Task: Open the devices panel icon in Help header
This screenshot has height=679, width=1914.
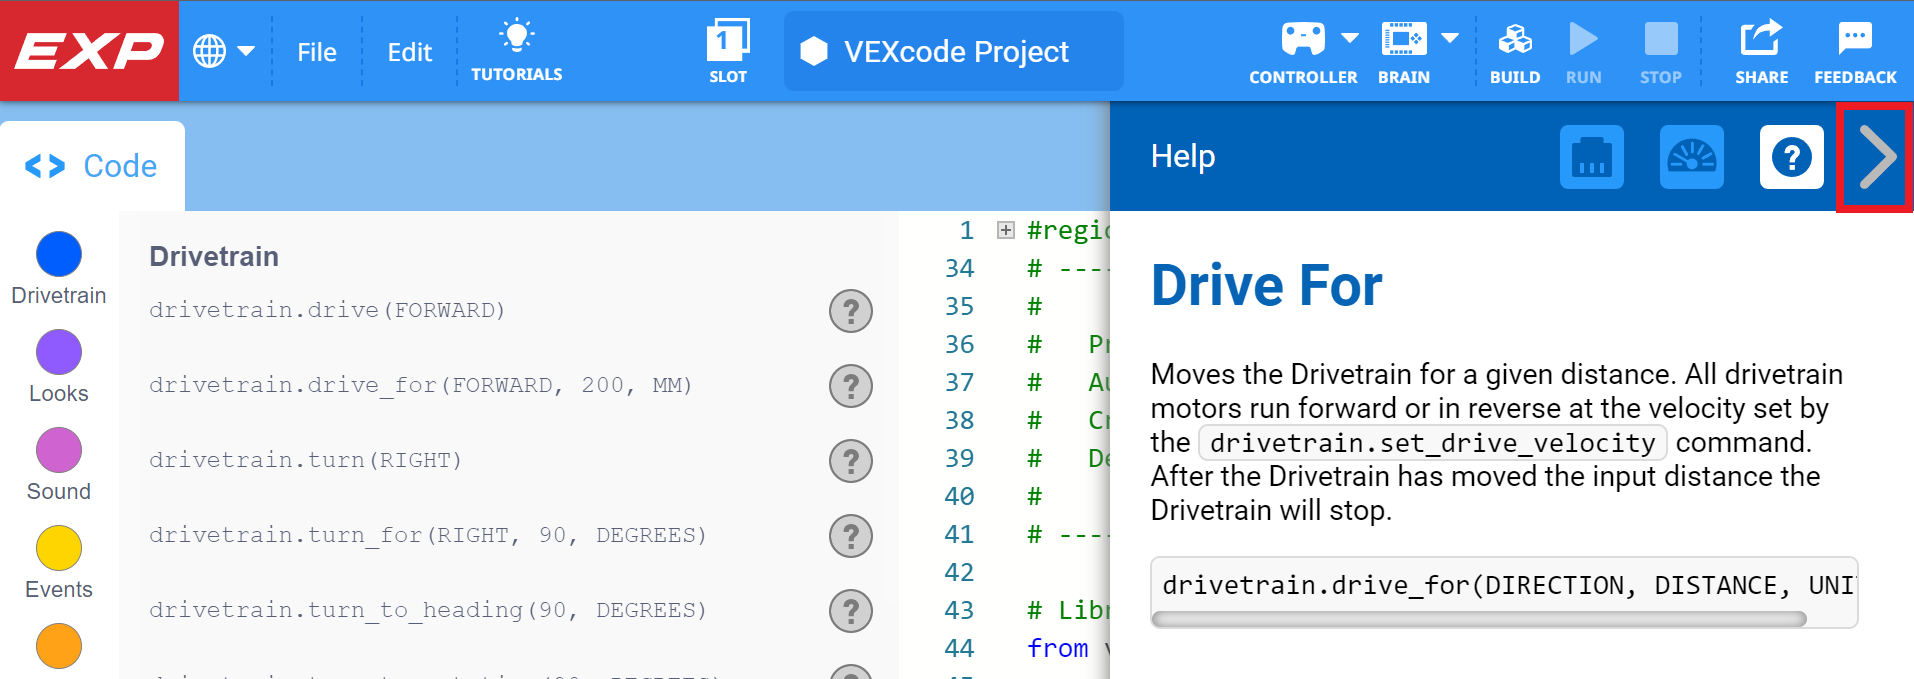Action: 1591,157
